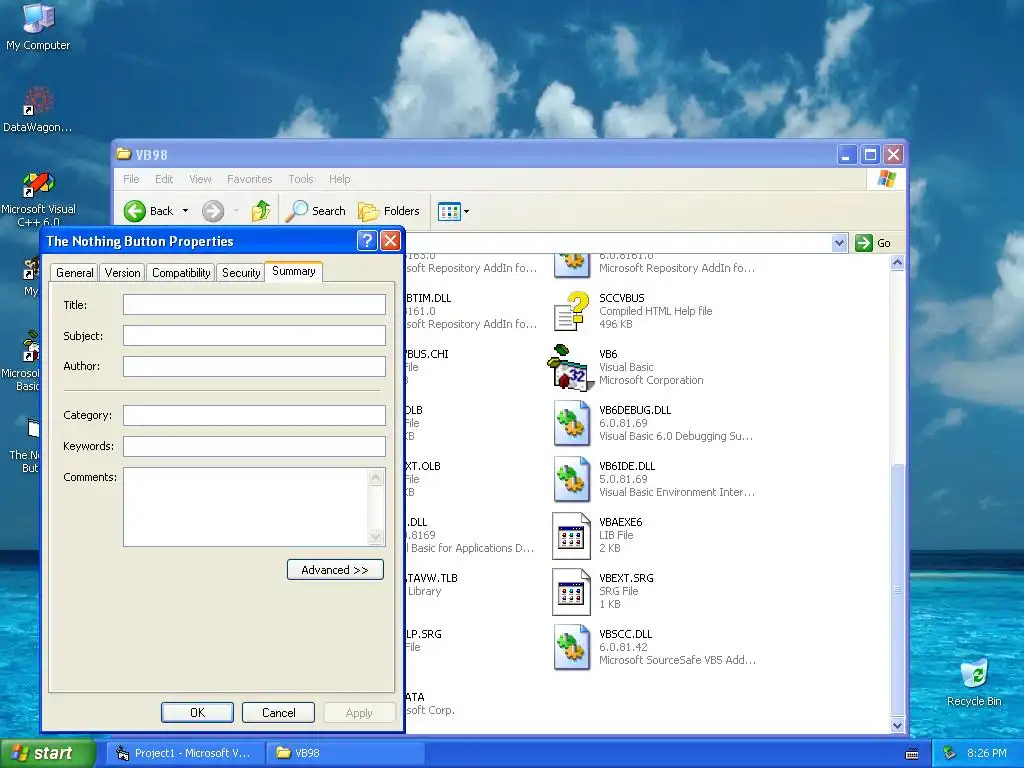Open the Tools menu in VB98
The width and height of the screenshot is (1024, 768).
pos(300,179)
